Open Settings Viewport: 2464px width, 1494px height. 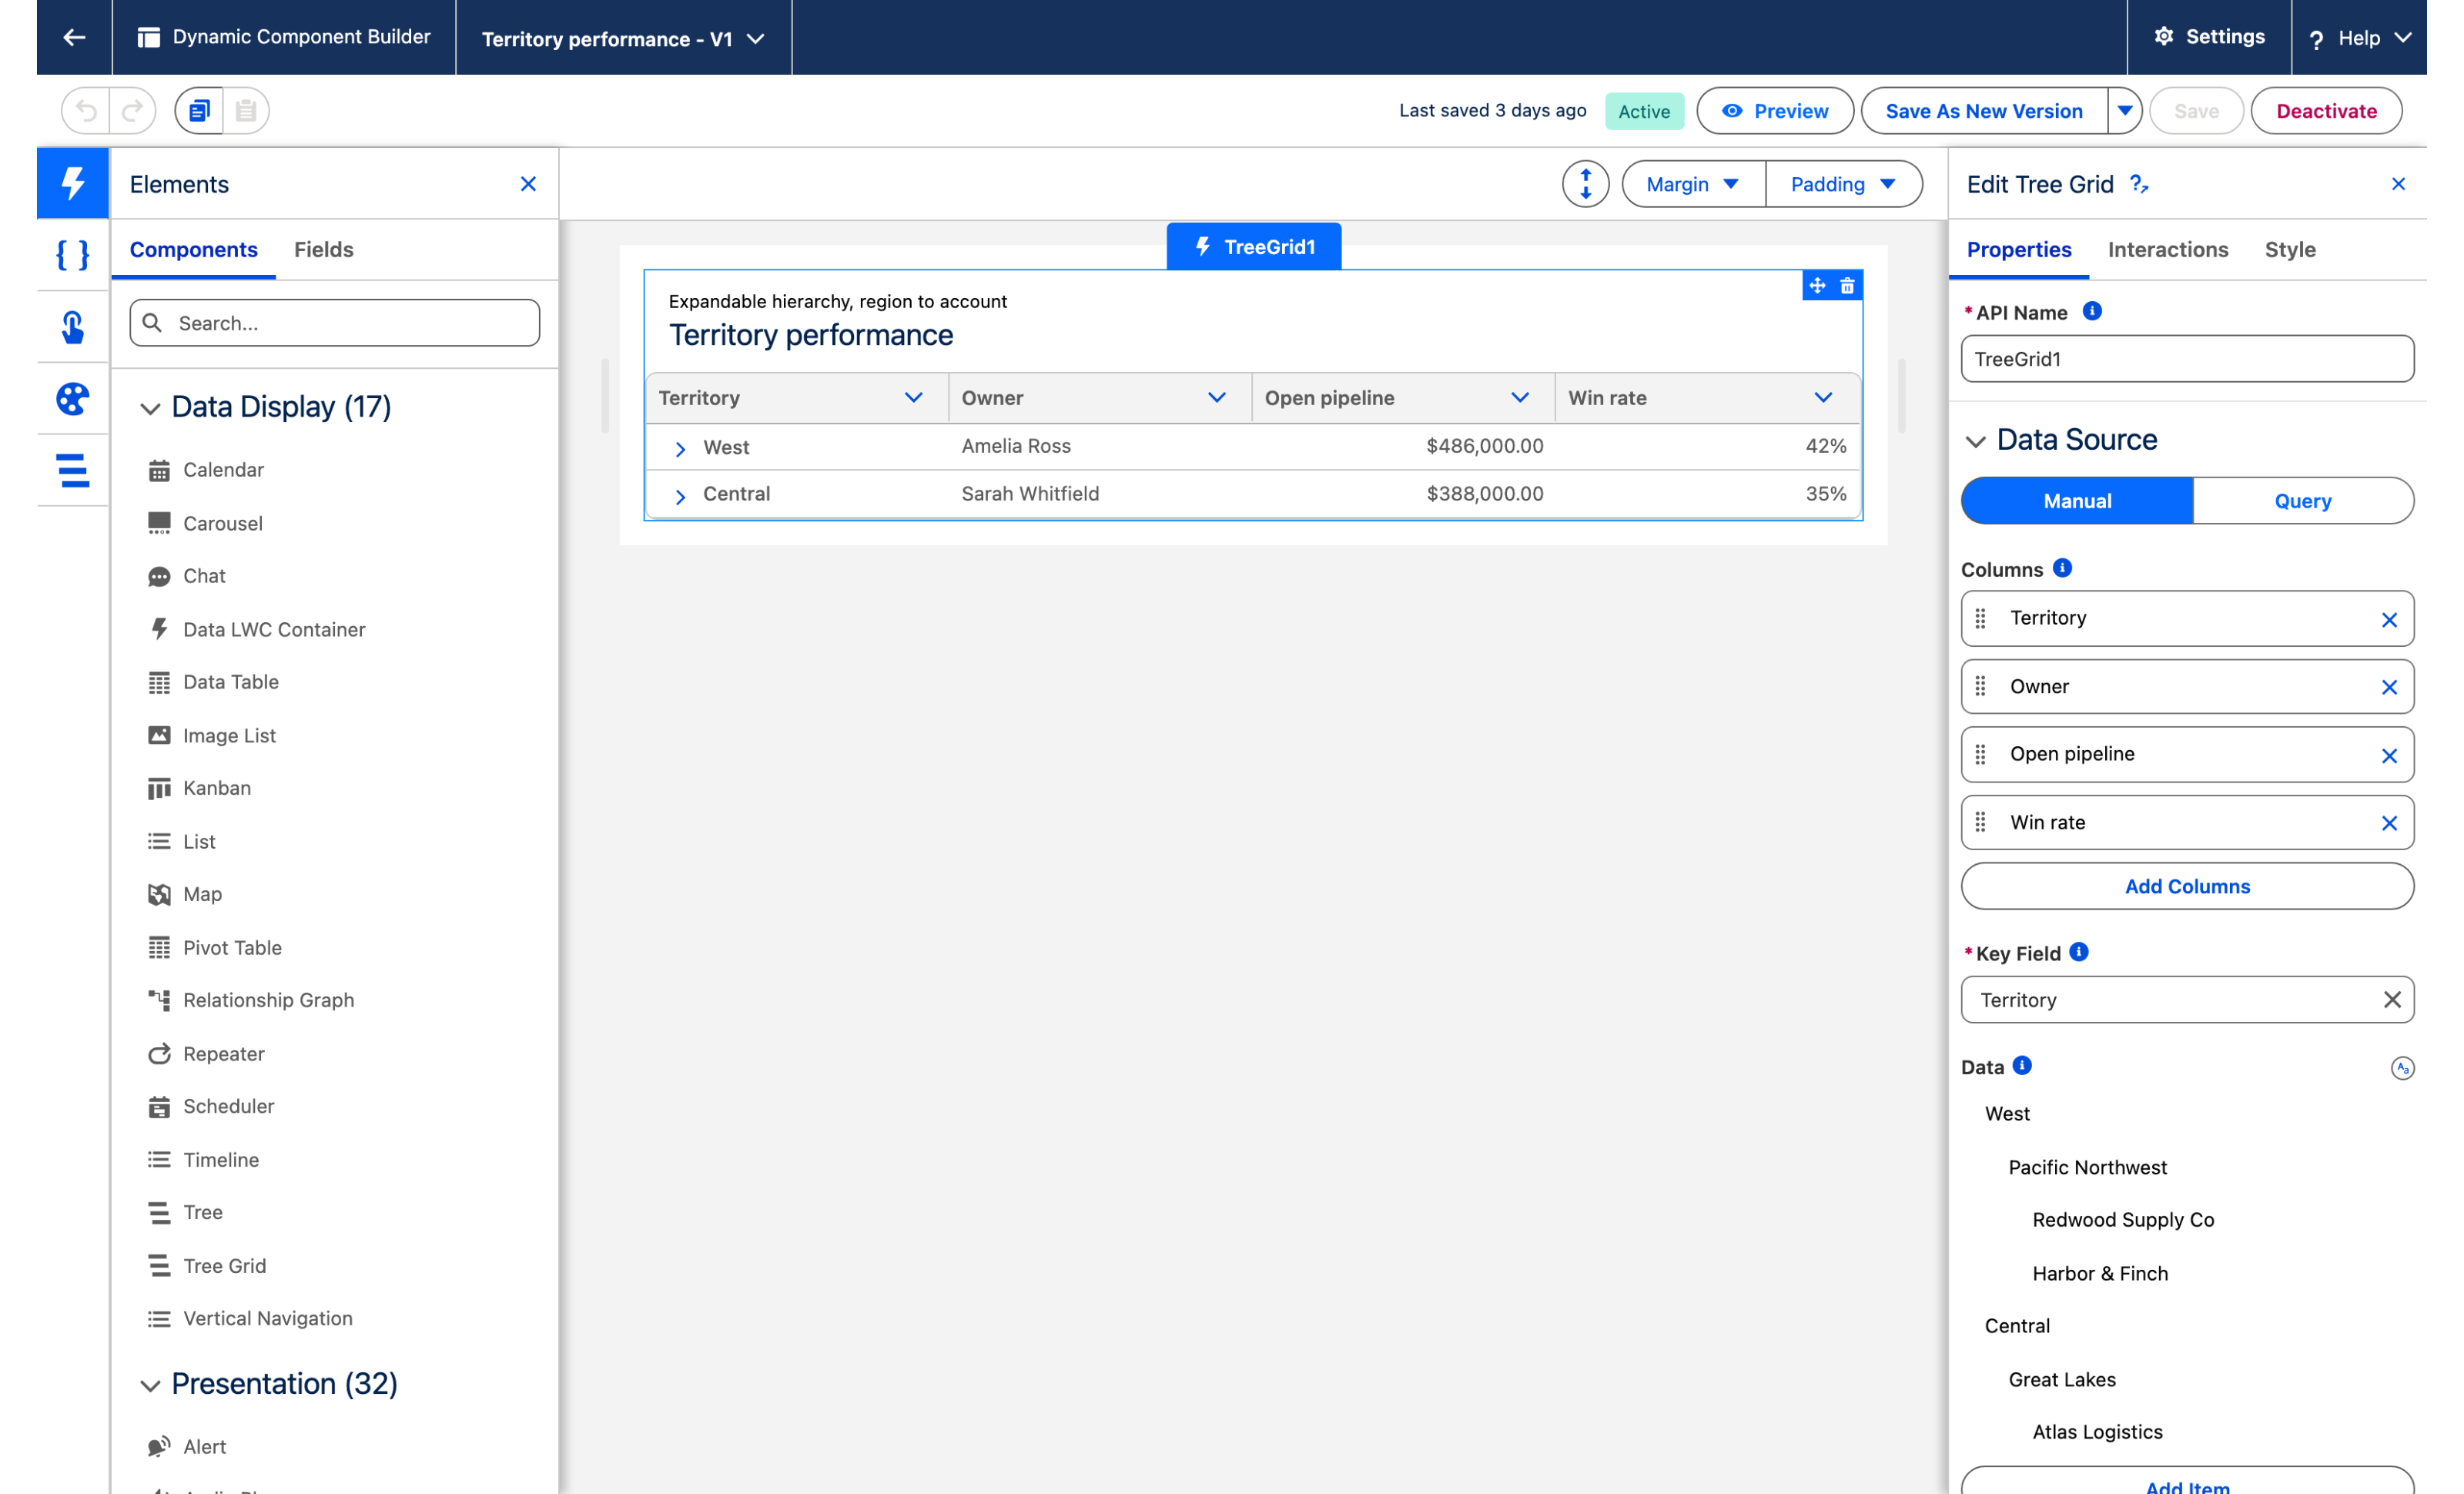[x=2209, y=37]
